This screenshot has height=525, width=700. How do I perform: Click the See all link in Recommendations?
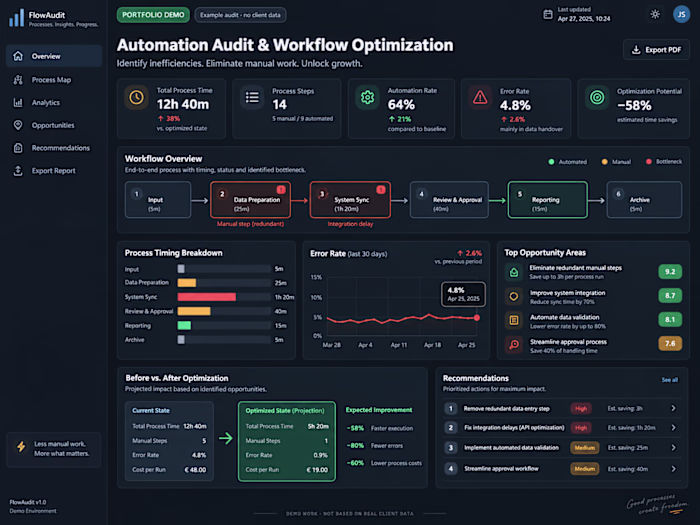point(669,379)
